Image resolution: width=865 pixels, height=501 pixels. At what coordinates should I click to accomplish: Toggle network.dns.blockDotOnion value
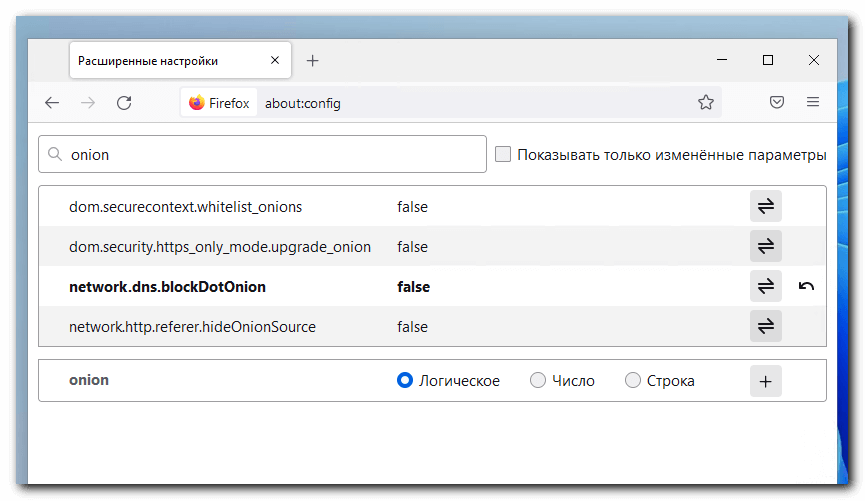tap(765, 287)
